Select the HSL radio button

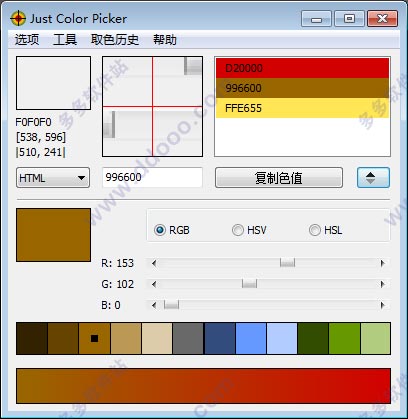[315, 230]
